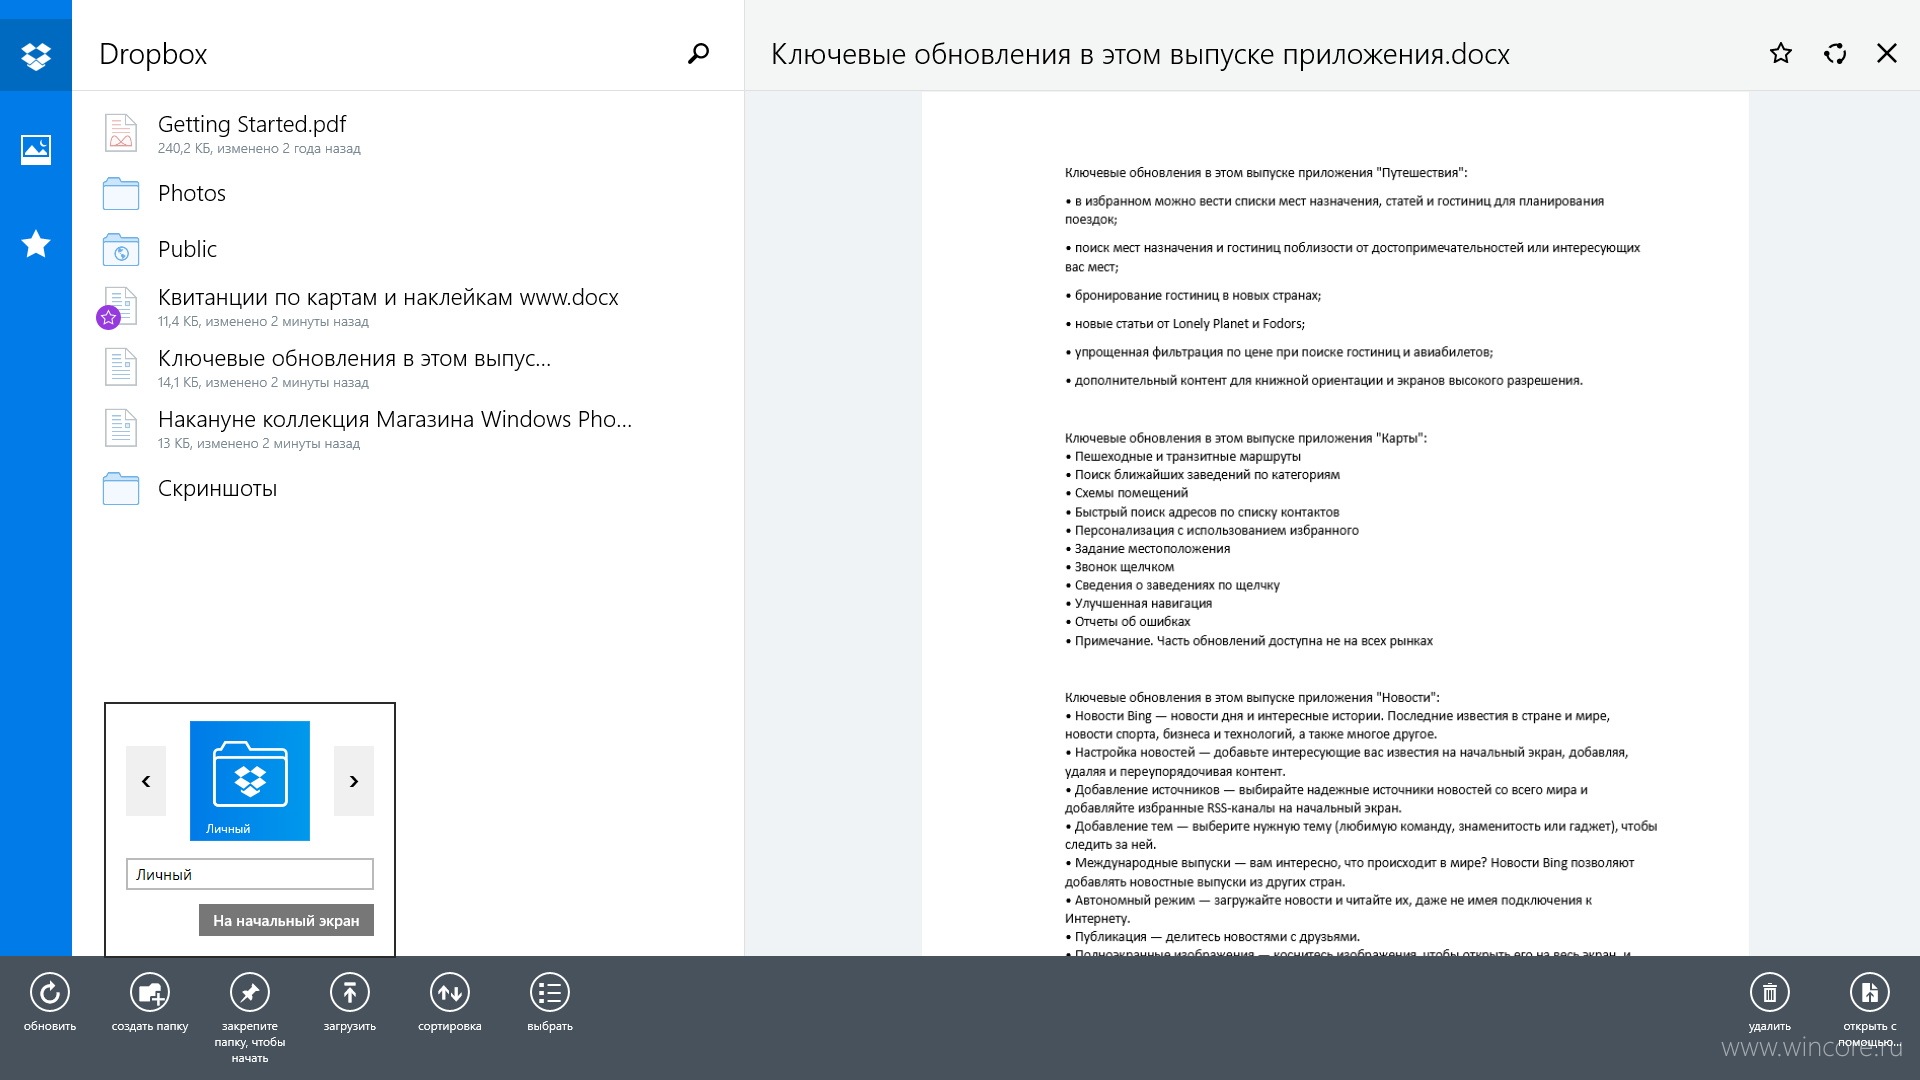Focus the tile name field Личный
Screen dimensions: 1920x1080
pyautogui.click(x=250, y=874)
